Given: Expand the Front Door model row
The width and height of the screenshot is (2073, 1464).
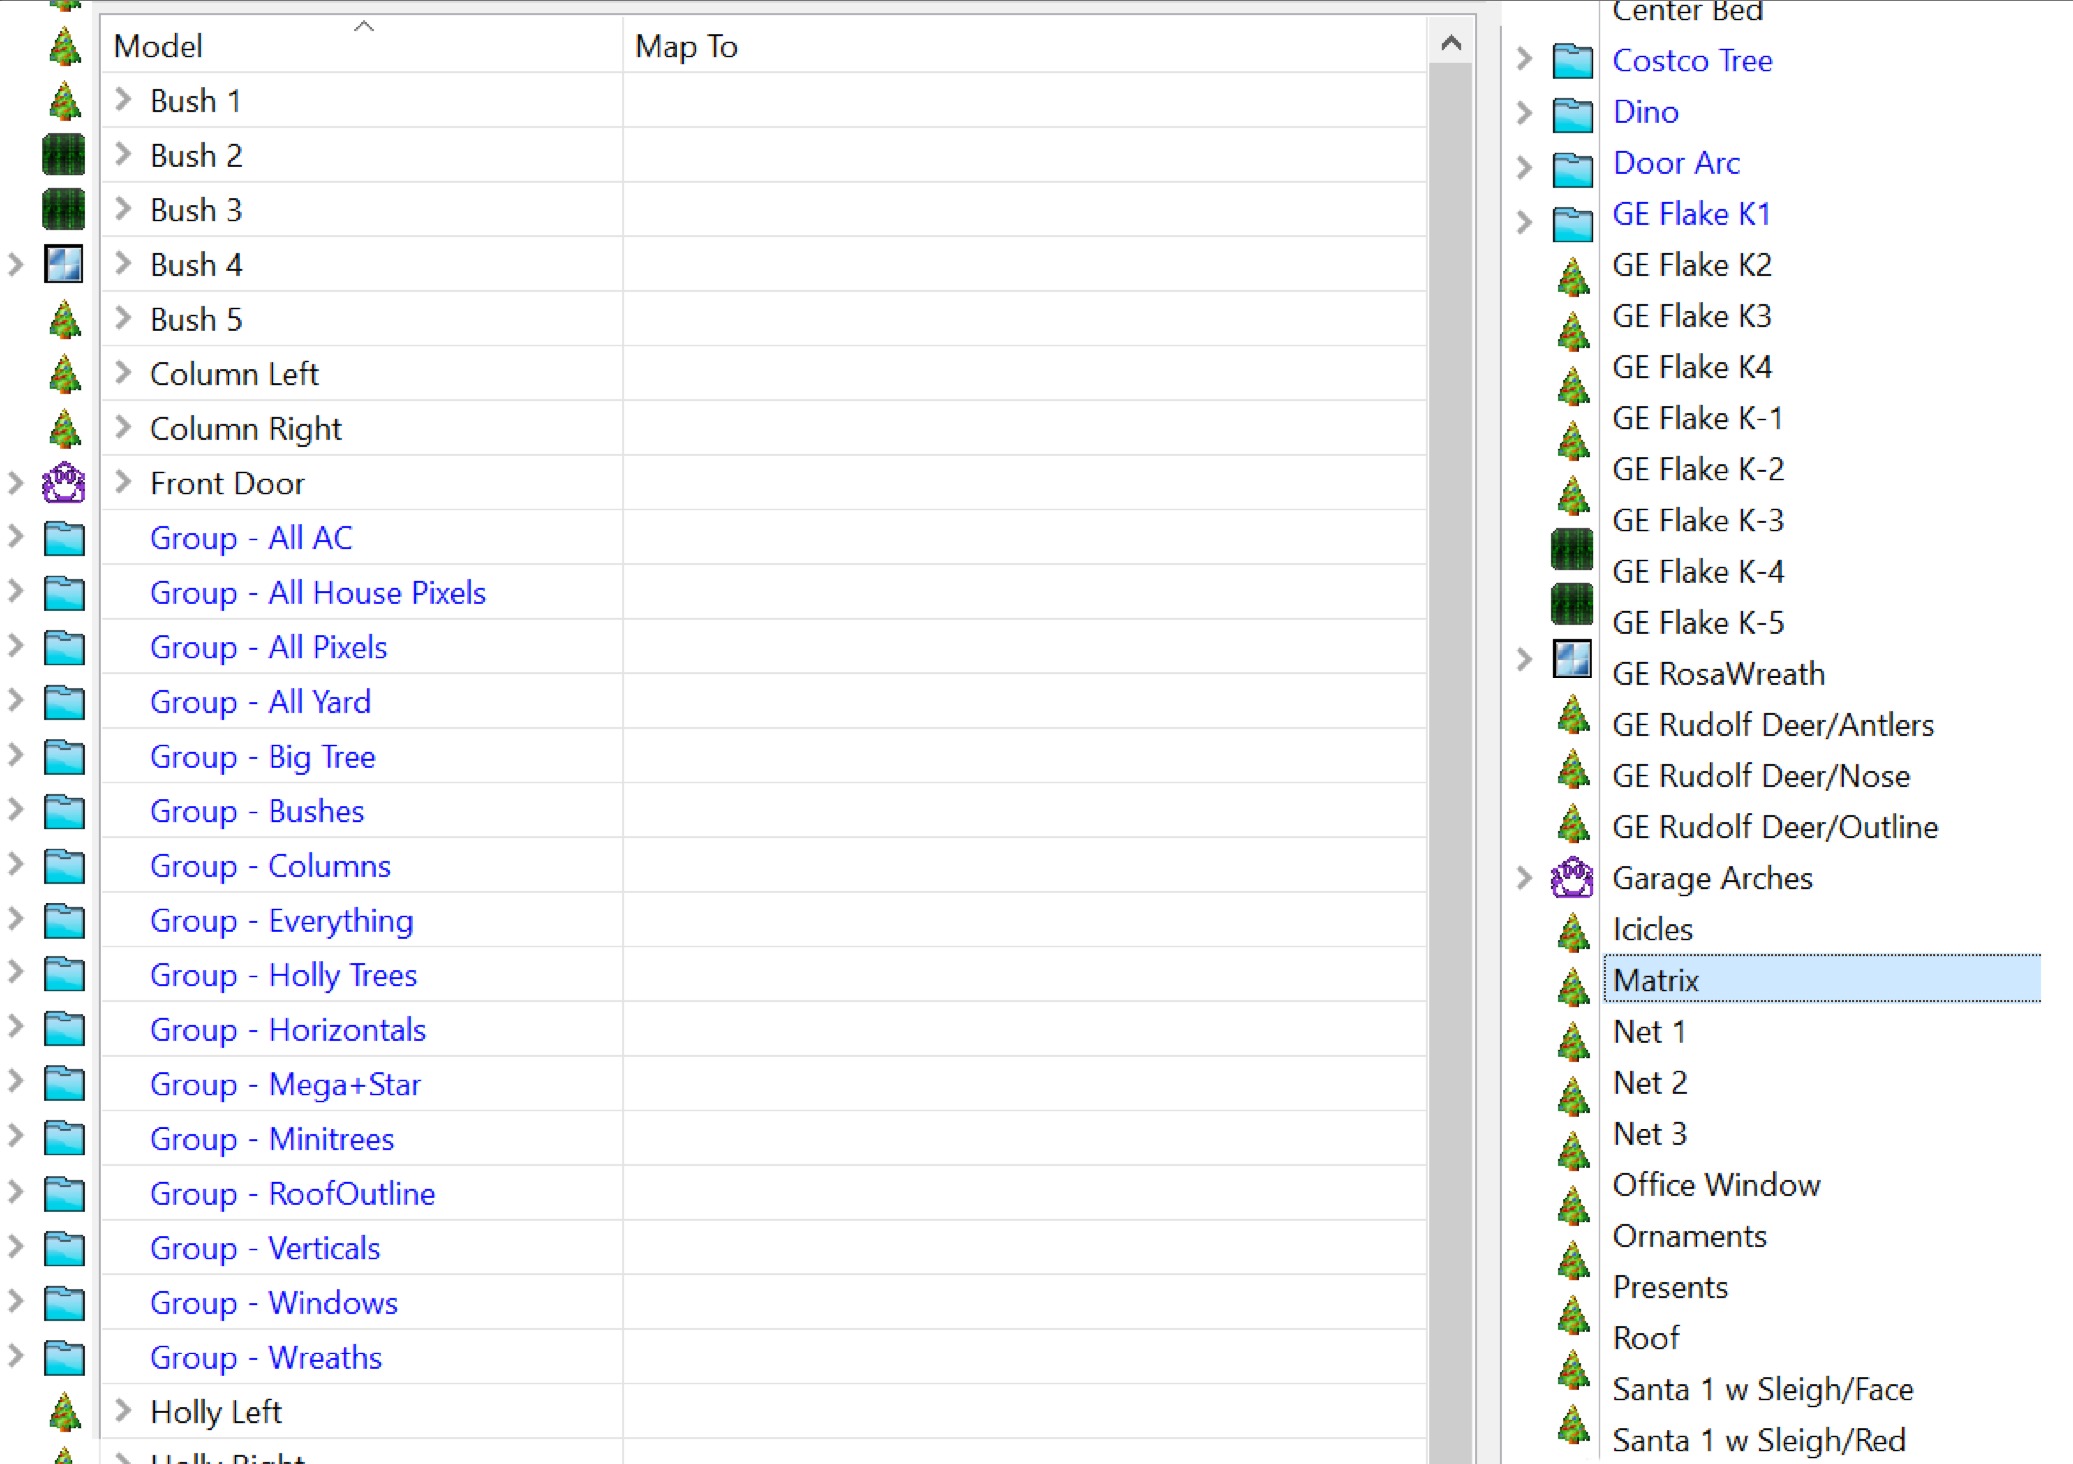Looking at the screenshot, I should [123, 482].
